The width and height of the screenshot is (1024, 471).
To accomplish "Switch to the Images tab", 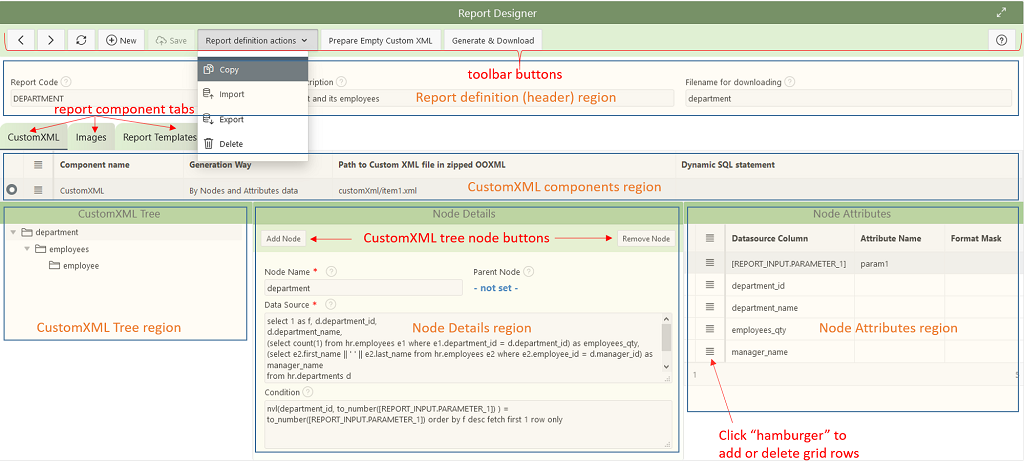I will point(91,137).
